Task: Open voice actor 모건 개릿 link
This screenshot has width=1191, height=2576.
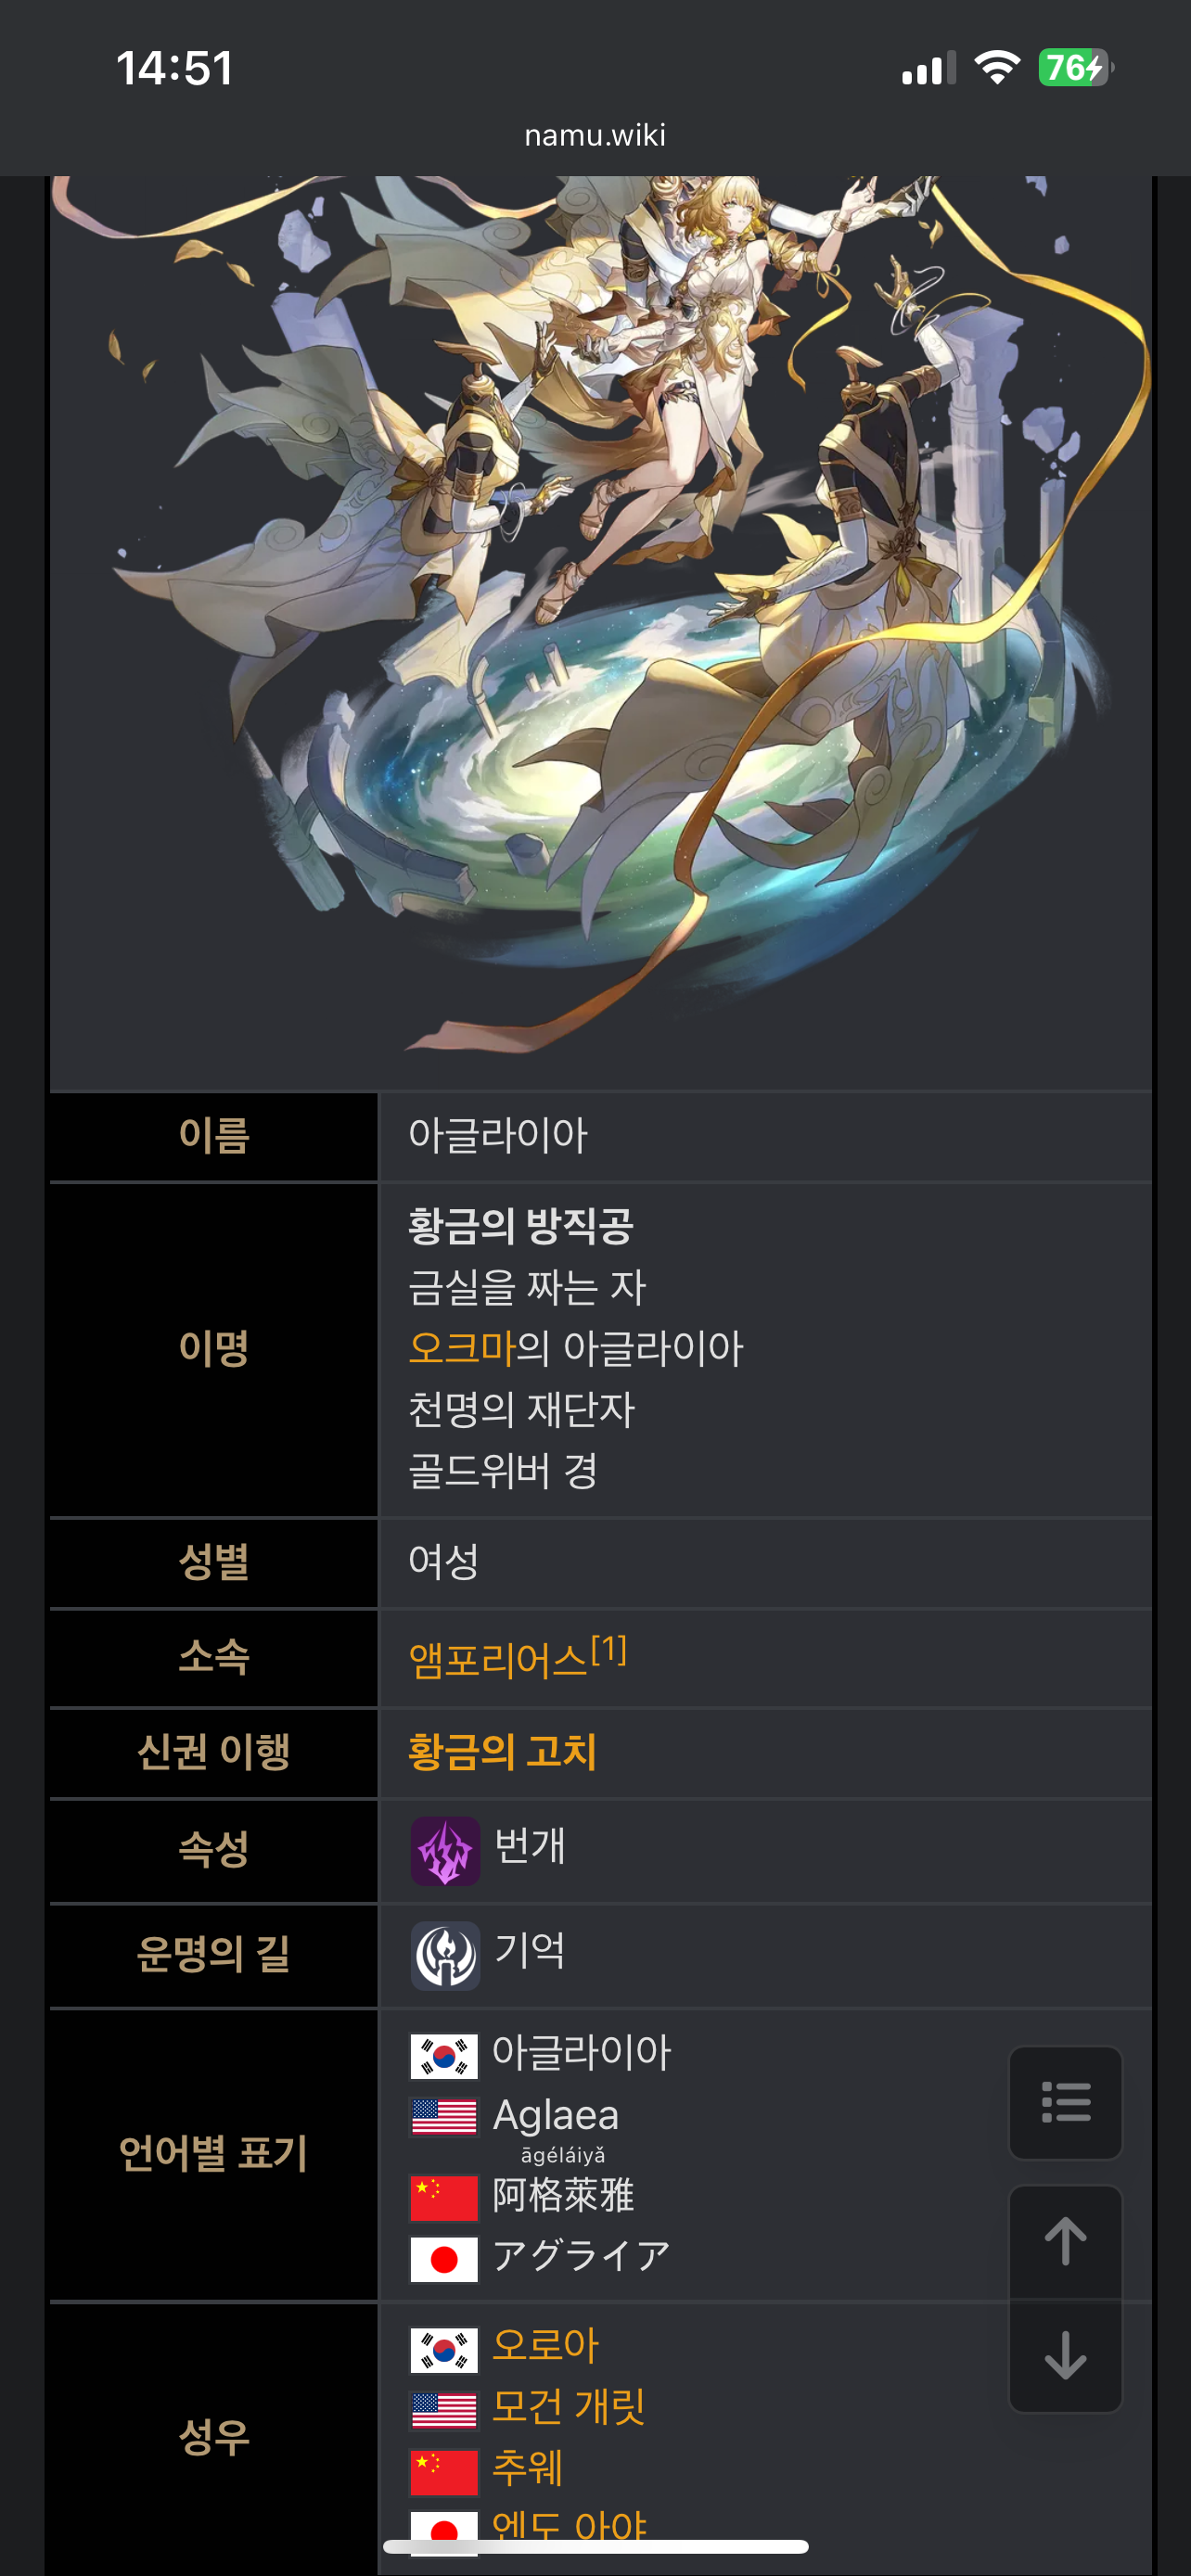Action: pyautogui.click(x=568, y=2406)
